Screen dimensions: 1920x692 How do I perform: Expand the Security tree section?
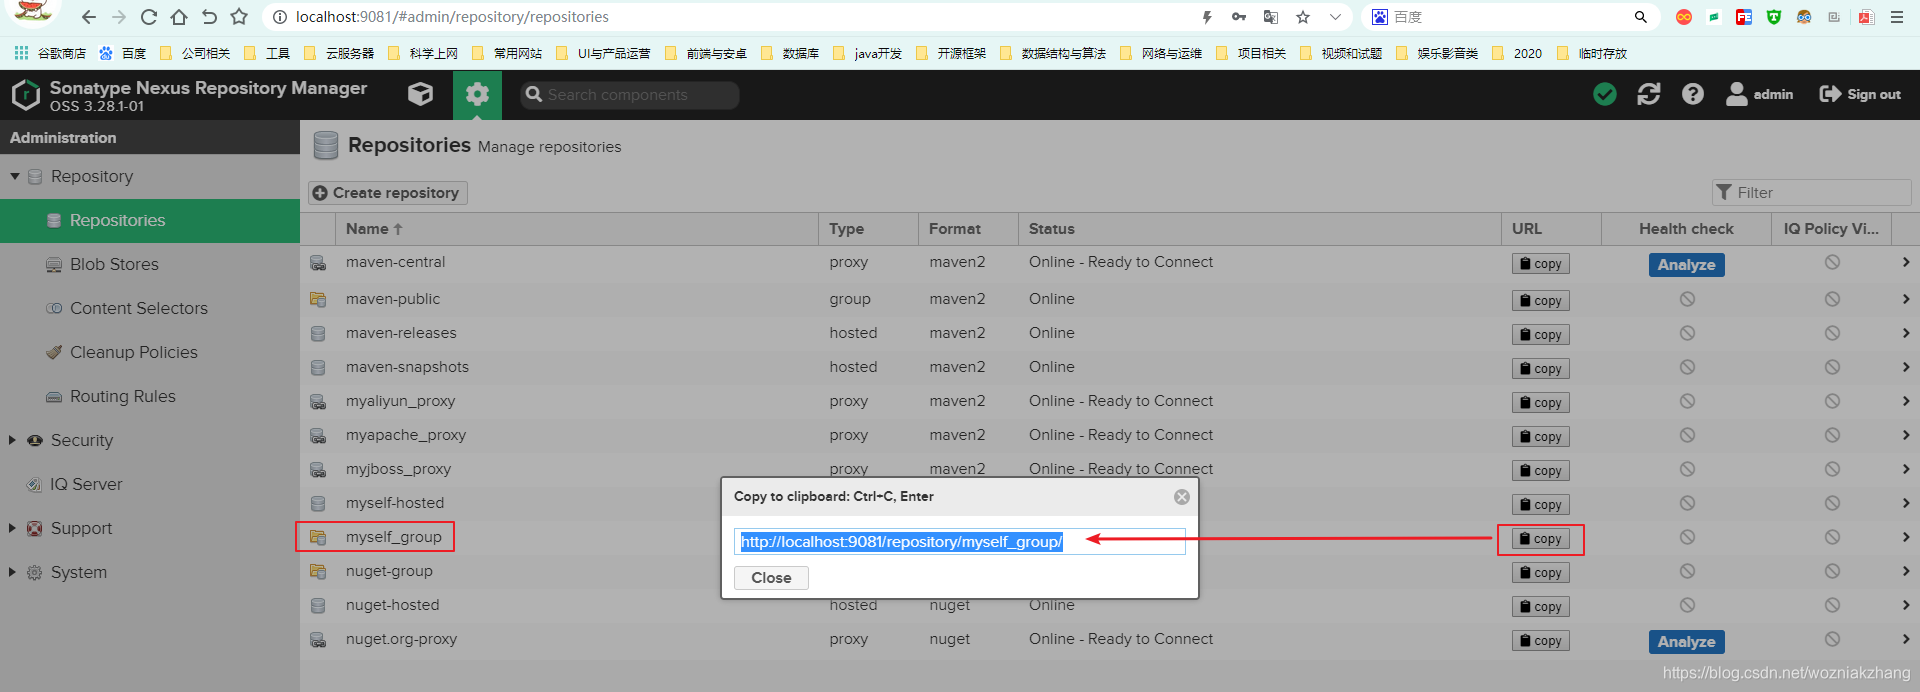point(12,440)
